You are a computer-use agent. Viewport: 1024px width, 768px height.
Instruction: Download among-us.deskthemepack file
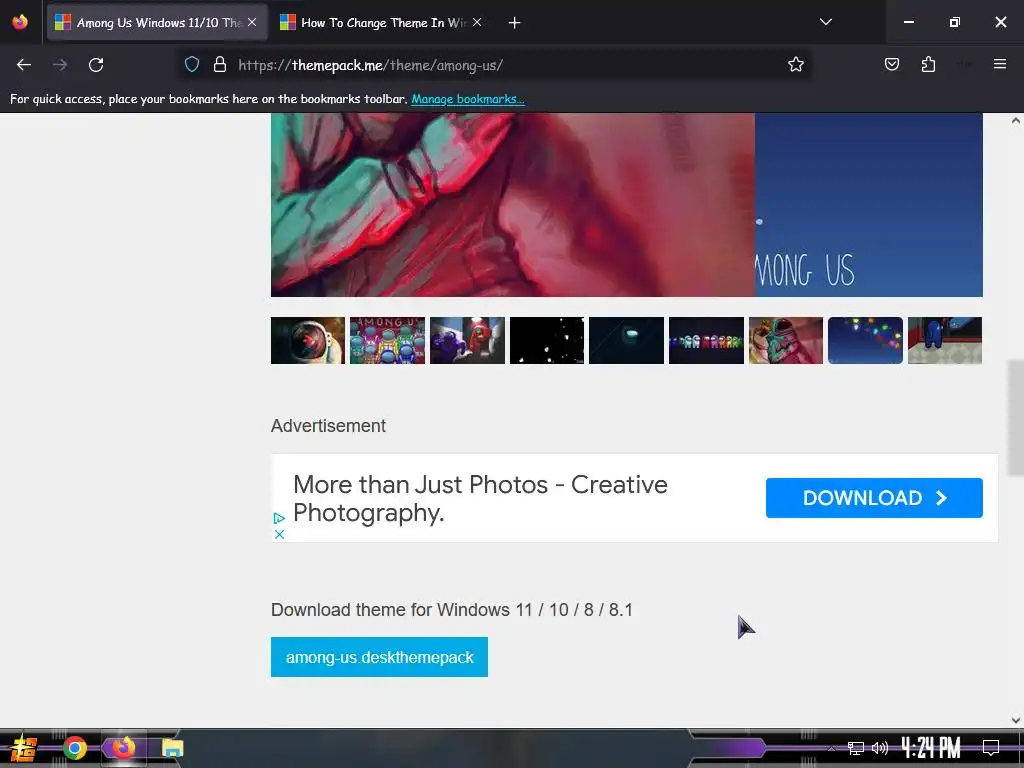click(x=379, y=657)
